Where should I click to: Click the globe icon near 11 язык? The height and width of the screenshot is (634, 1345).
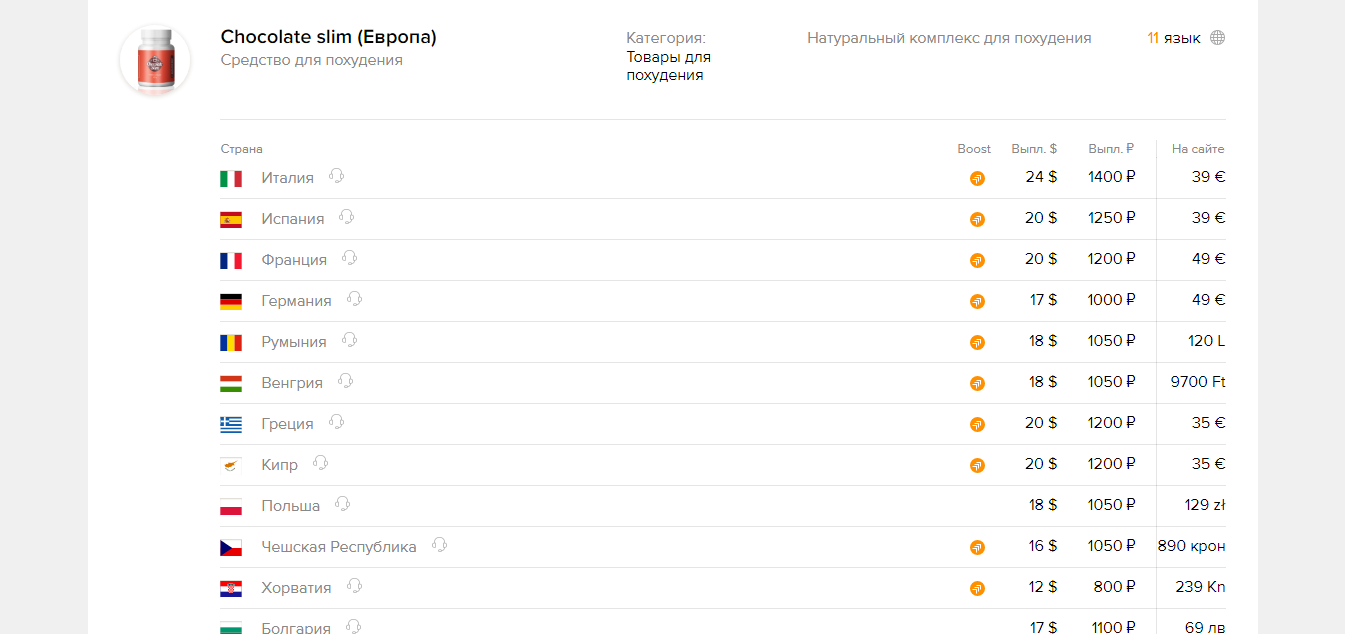1217,38
